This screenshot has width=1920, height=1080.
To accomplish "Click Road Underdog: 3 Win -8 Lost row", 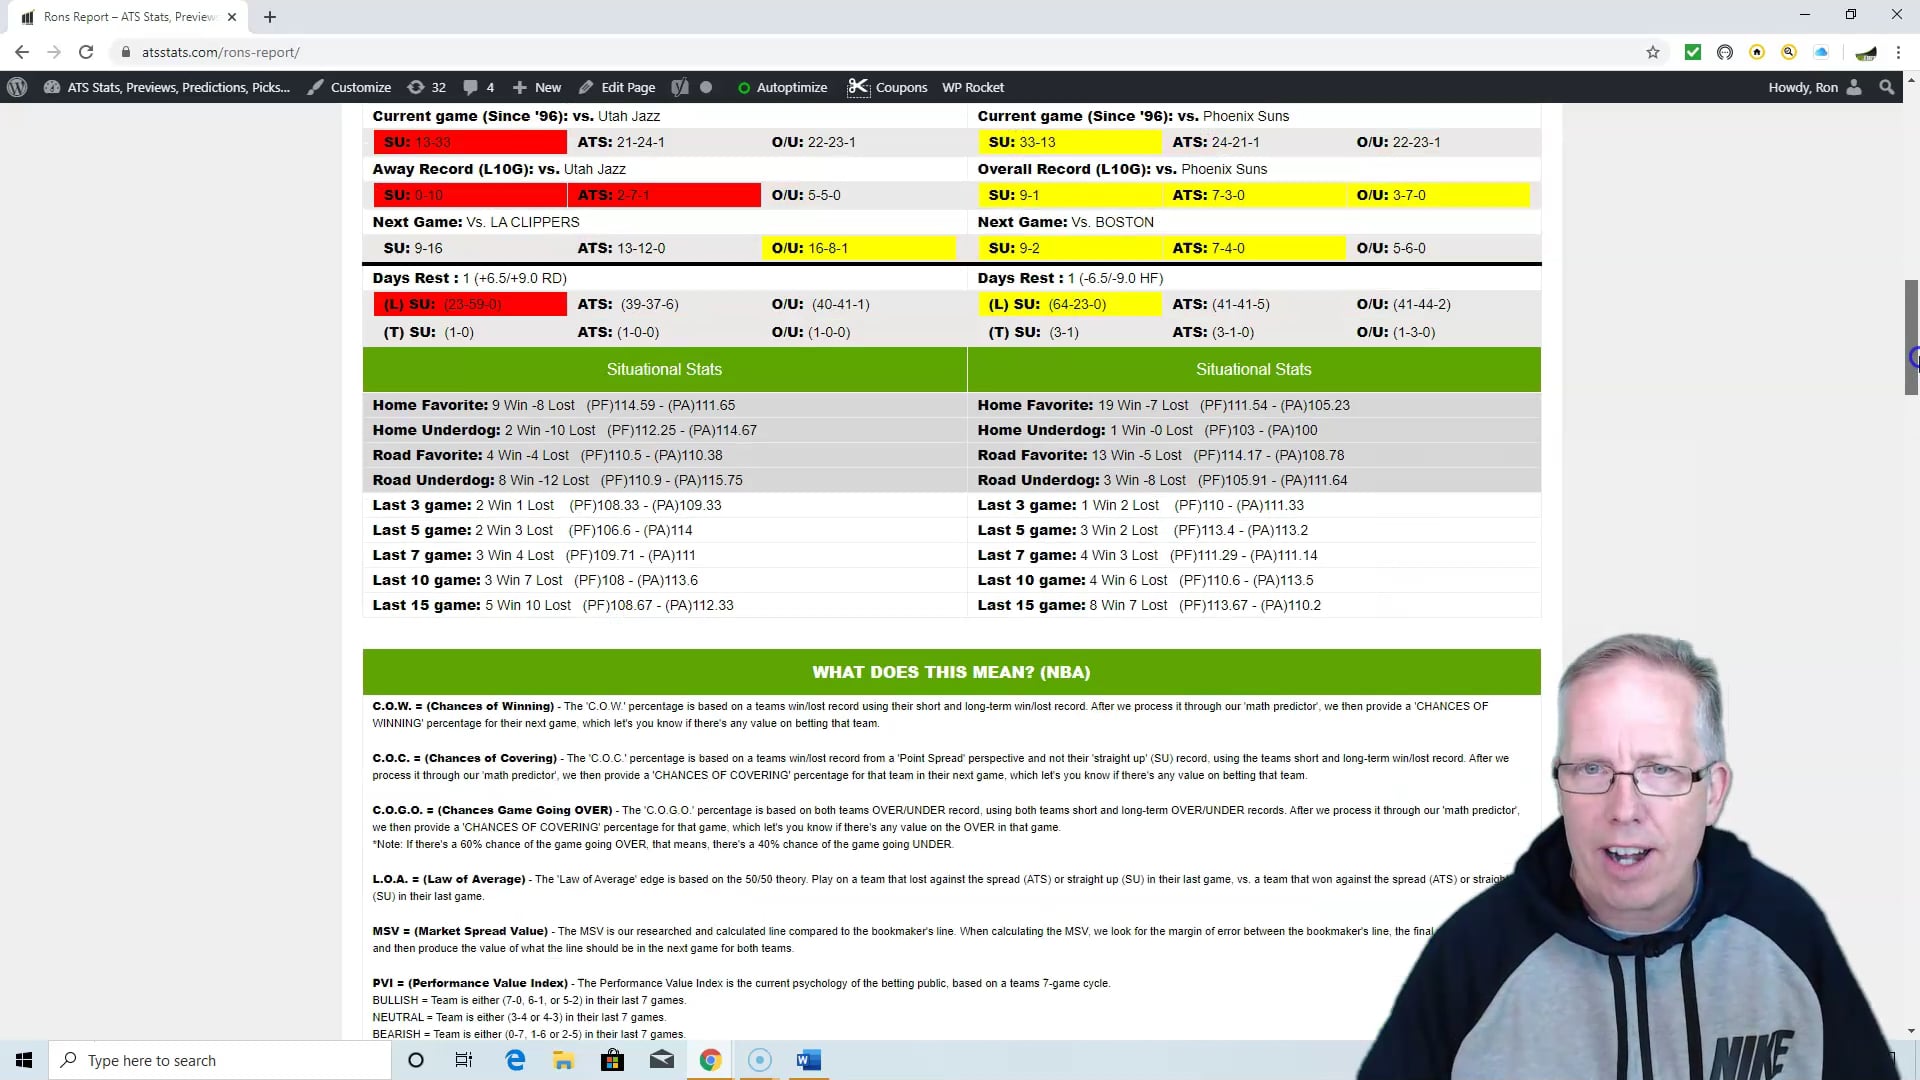I will [x=1254, y=480].
